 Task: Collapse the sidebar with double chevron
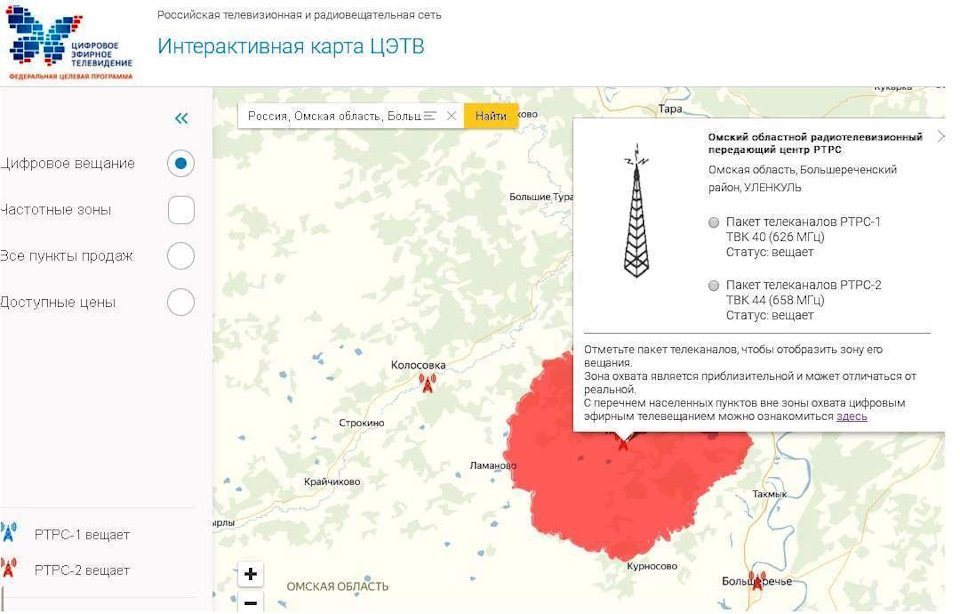(181, 118)
